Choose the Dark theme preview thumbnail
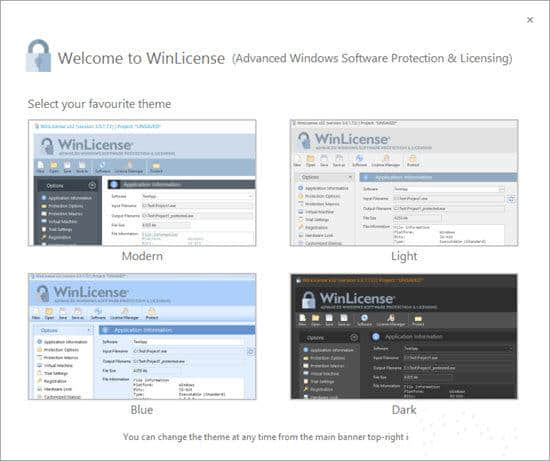The image size is (550, 461). 404,336
